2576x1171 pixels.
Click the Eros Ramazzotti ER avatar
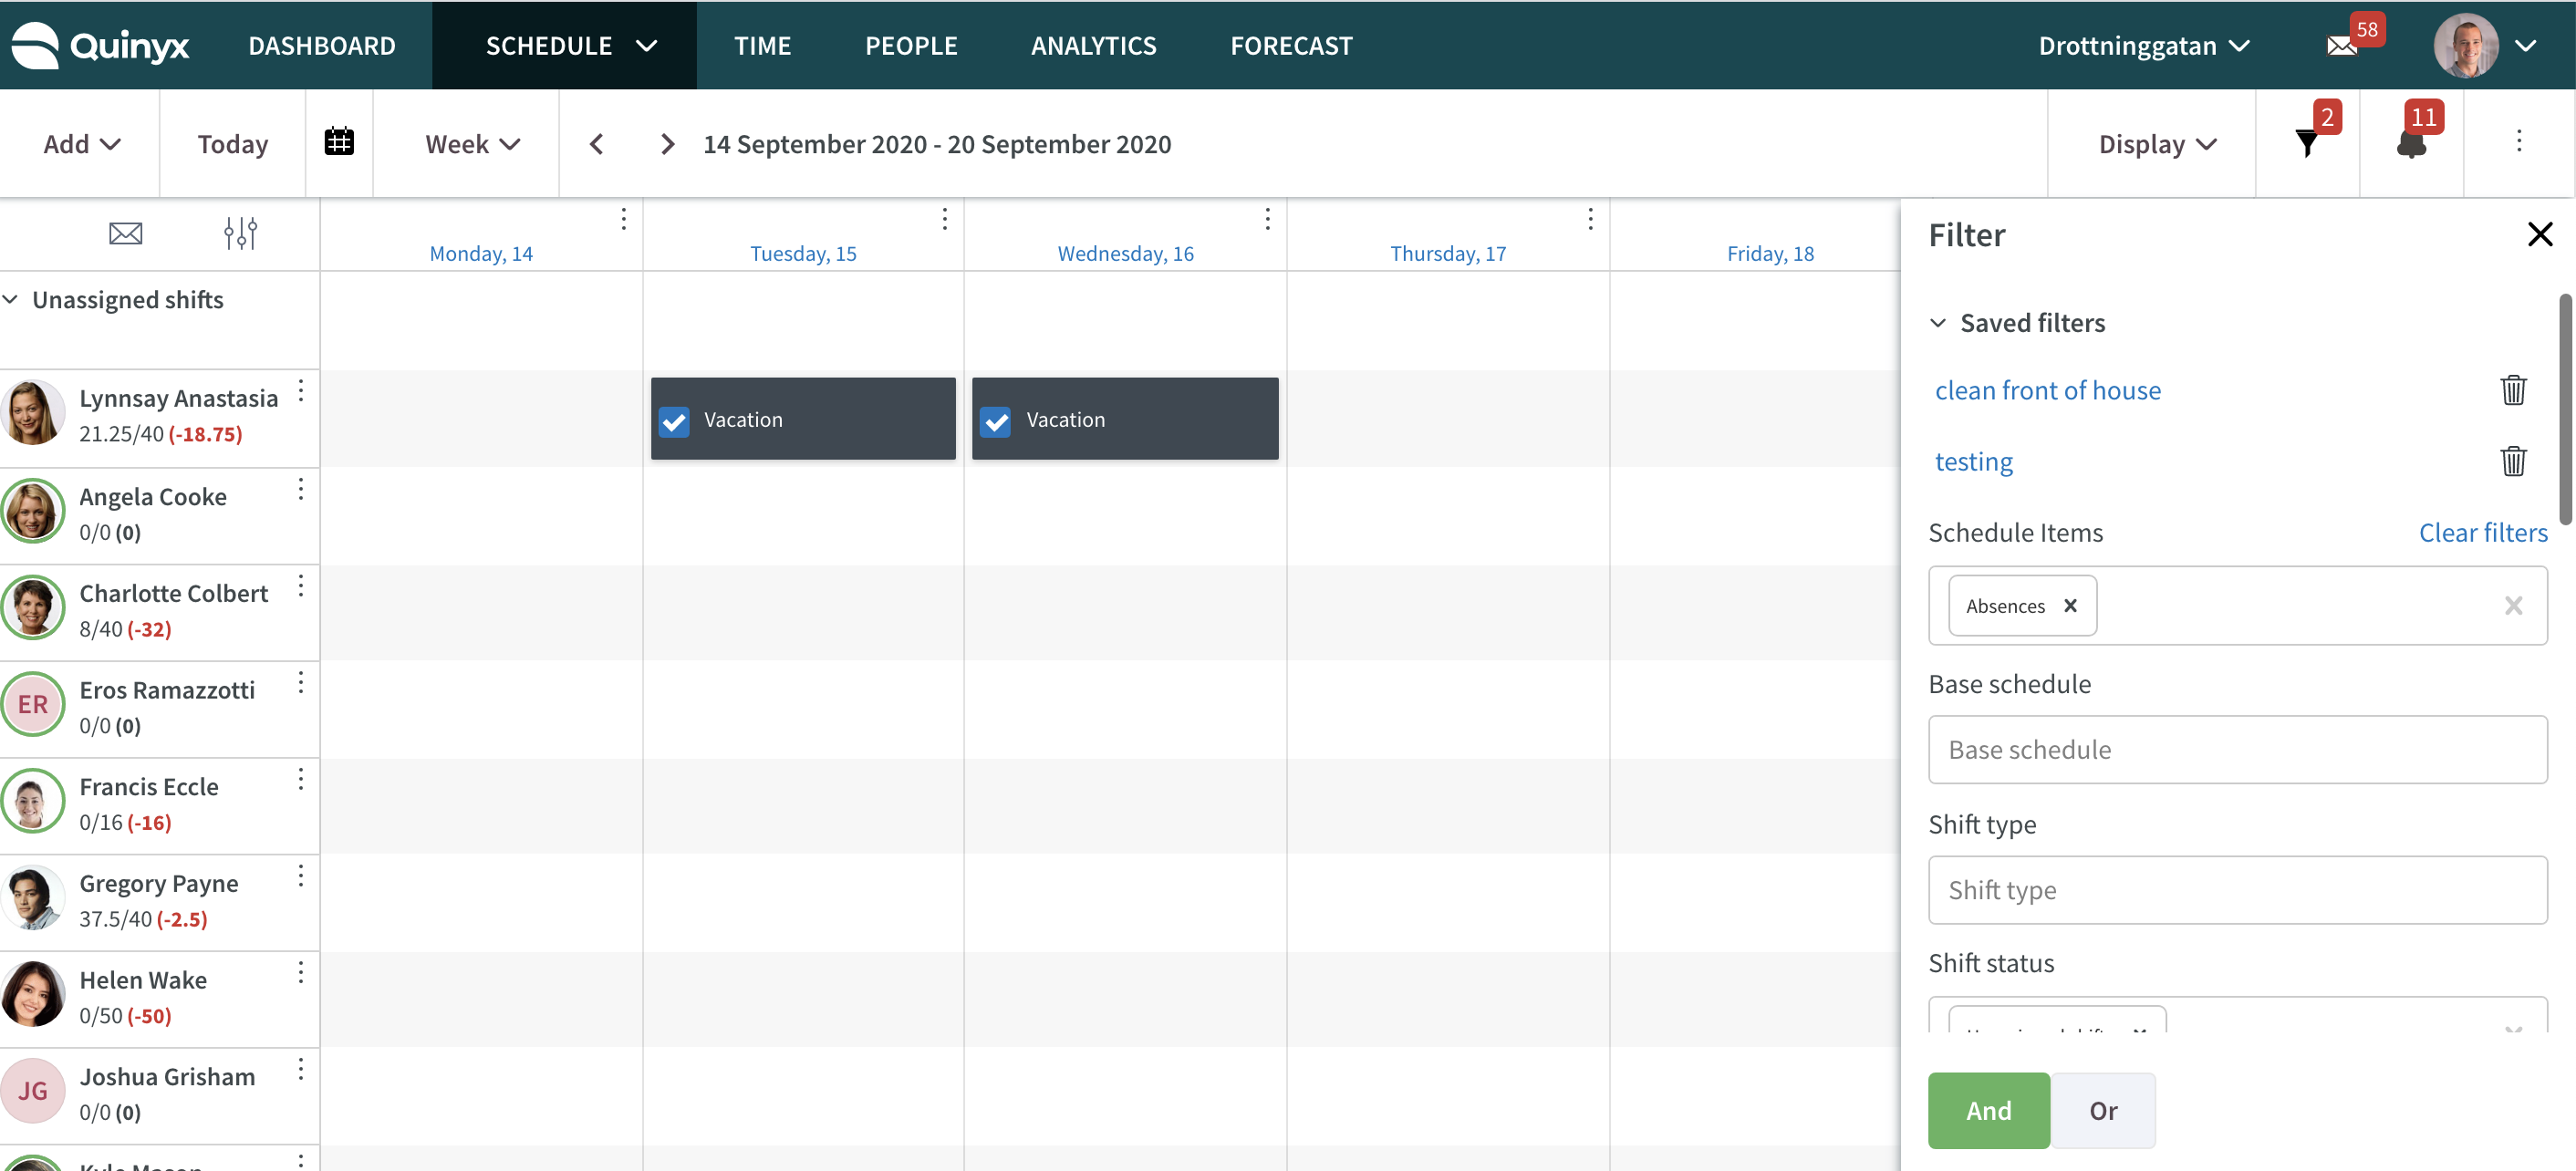(x=33, y=704)
